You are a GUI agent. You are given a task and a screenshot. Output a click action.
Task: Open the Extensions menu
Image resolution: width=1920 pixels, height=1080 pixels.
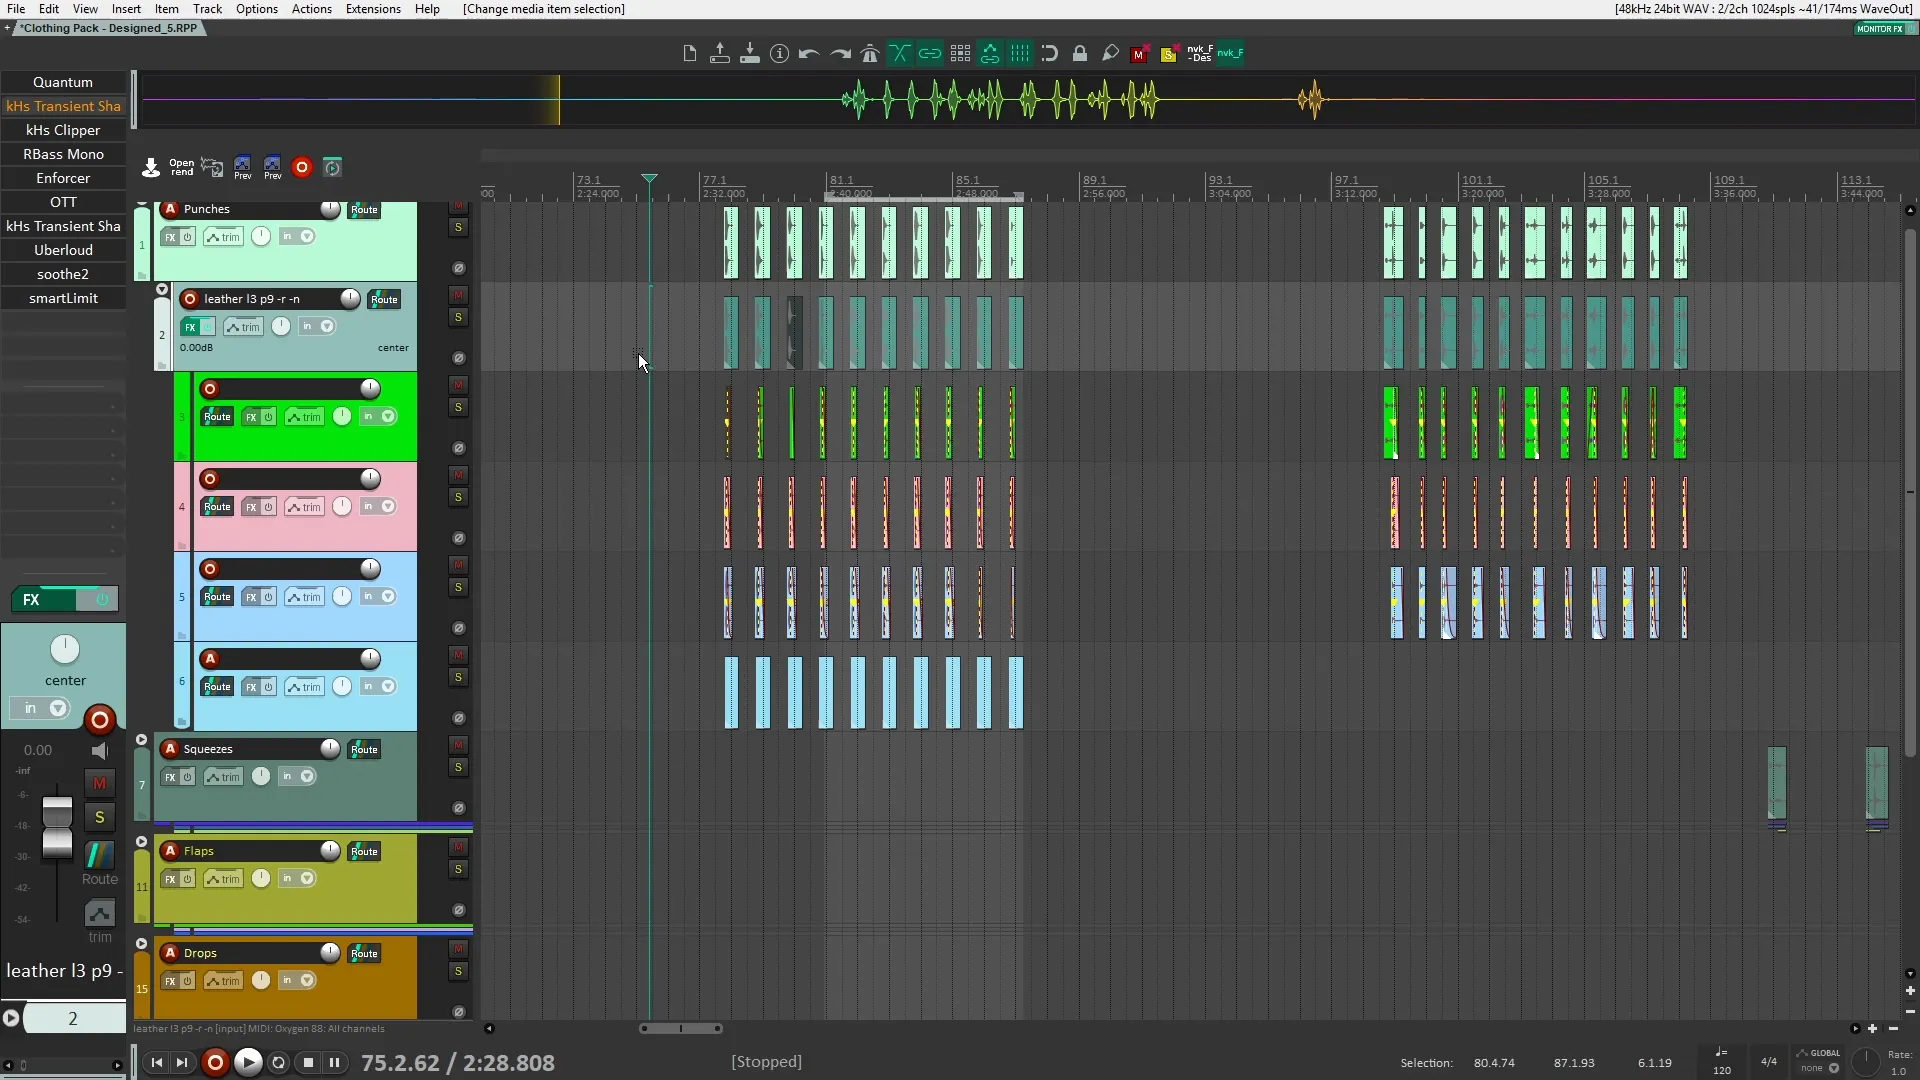[373, 9]
